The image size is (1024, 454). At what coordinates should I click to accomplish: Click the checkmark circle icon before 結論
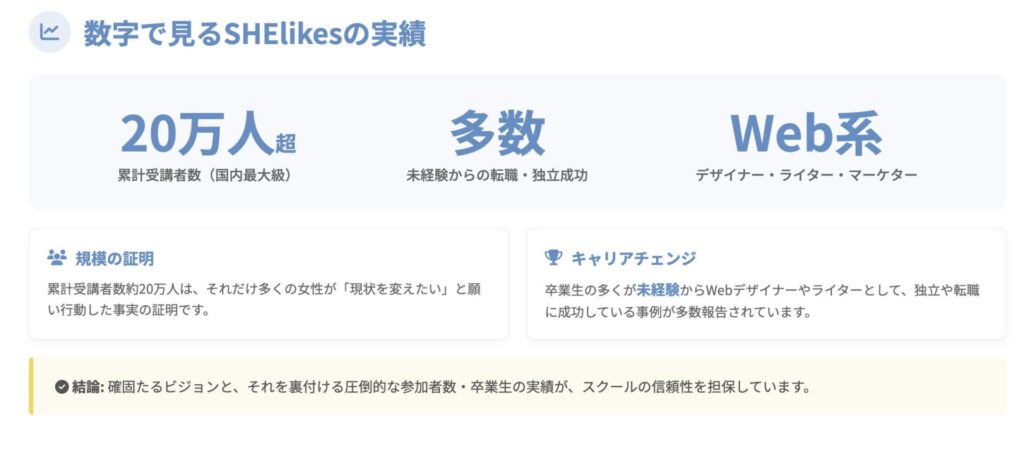[62, 386]
